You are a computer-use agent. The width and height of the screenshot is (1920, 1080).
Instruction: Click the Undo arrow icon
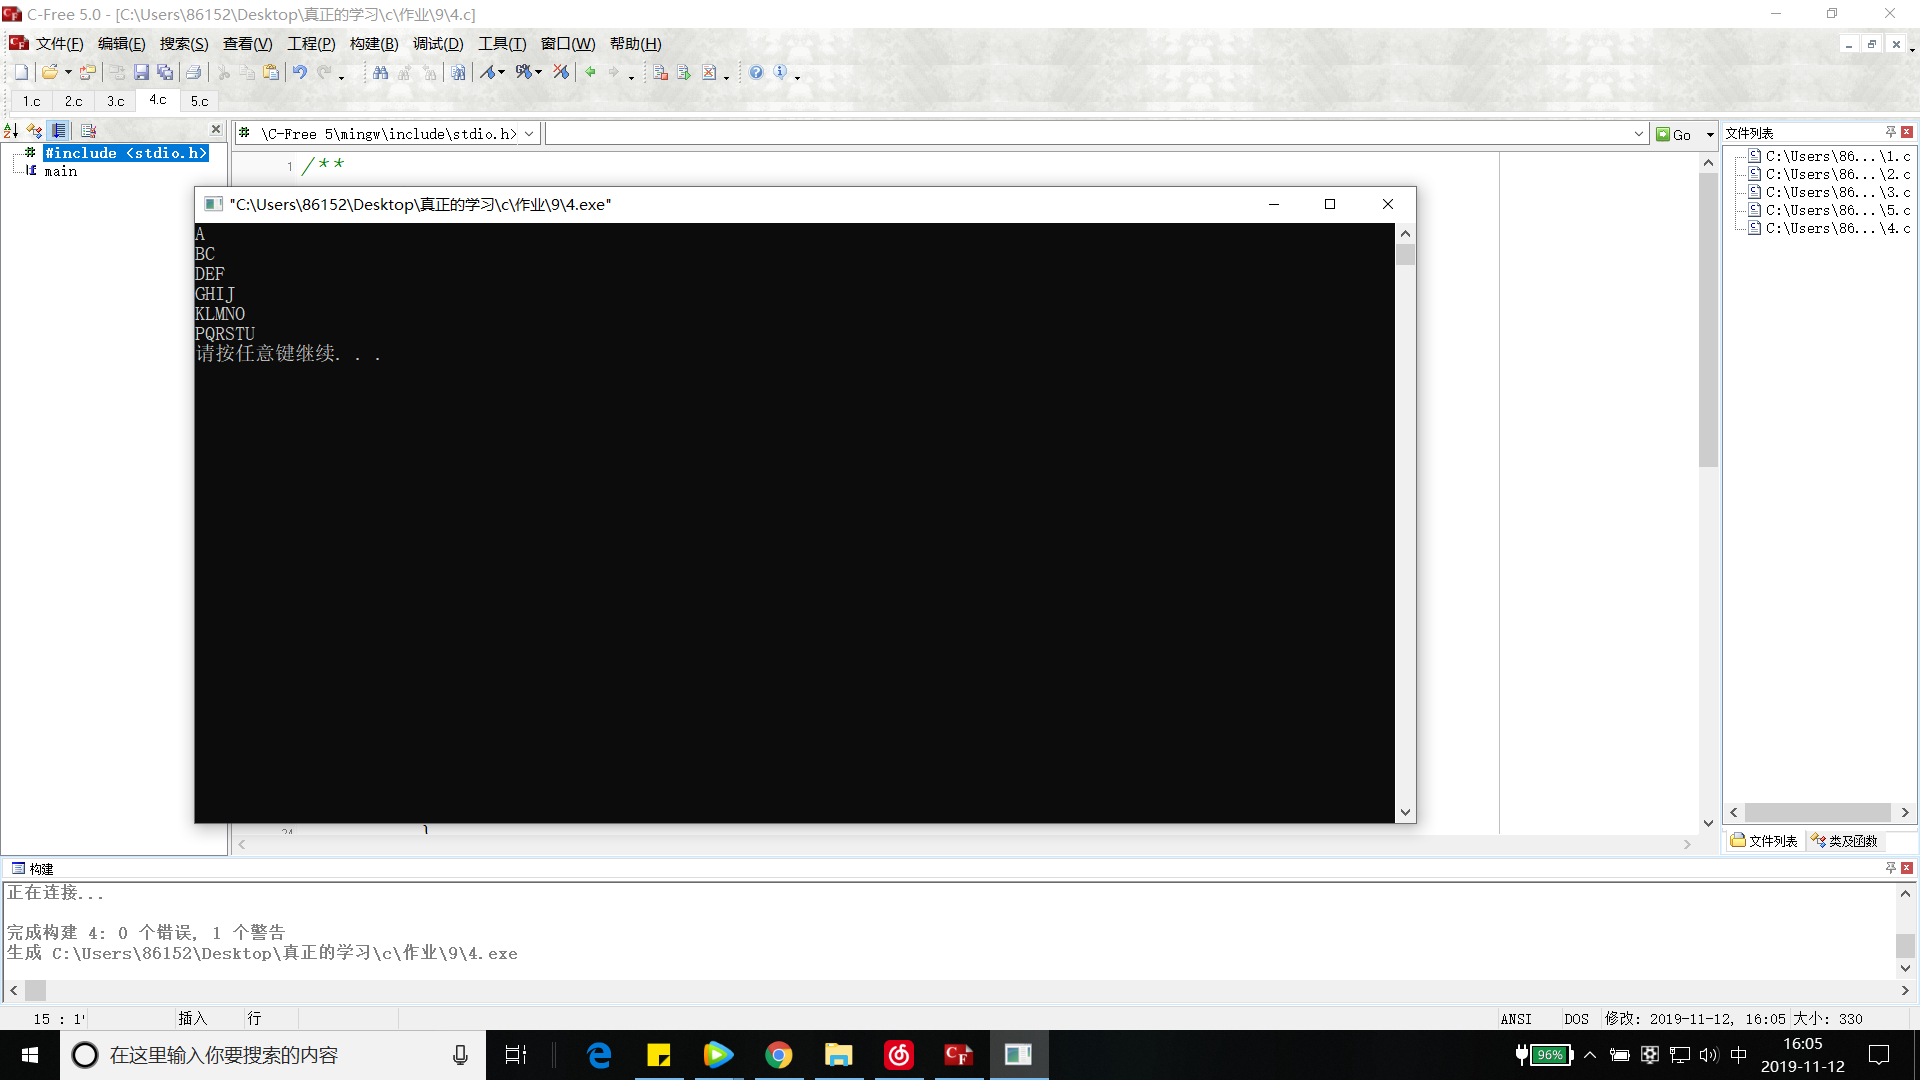click(x=299, y=72)
